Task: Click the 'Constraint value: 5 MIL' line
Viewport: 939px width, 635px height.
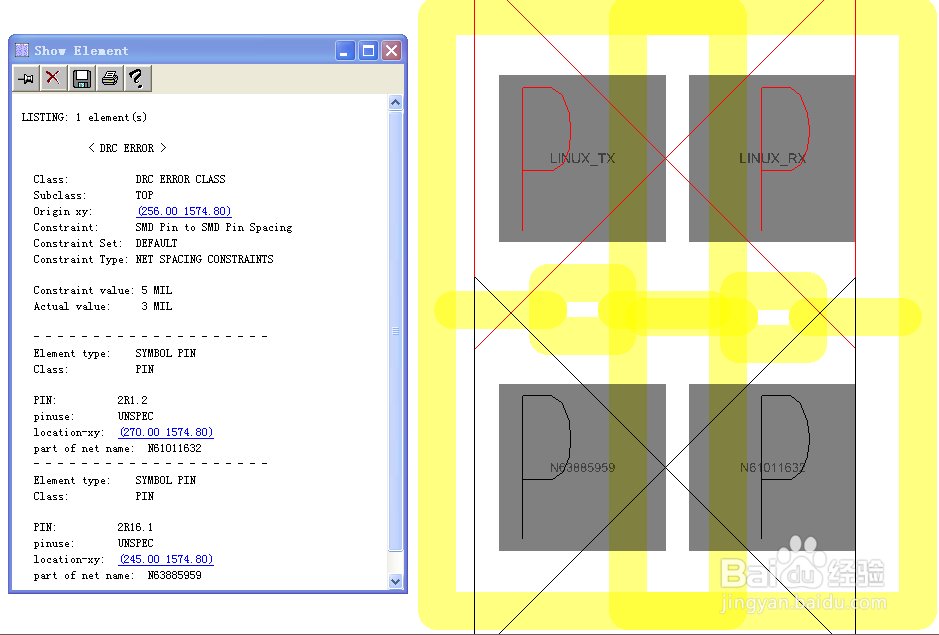Action: (103, 290)
